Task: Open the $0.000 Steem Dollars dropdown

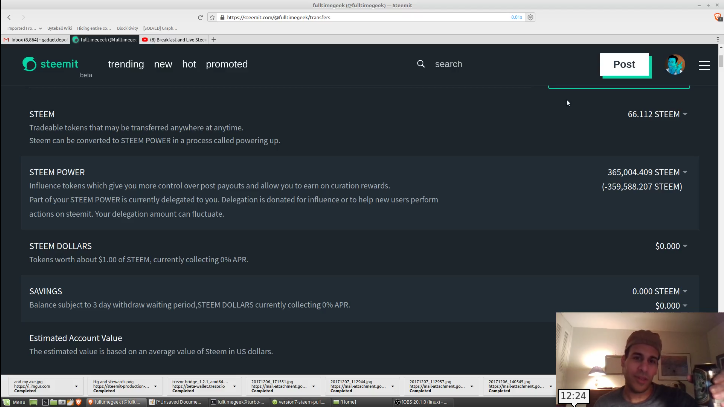Action: click(x=671, y=246)
